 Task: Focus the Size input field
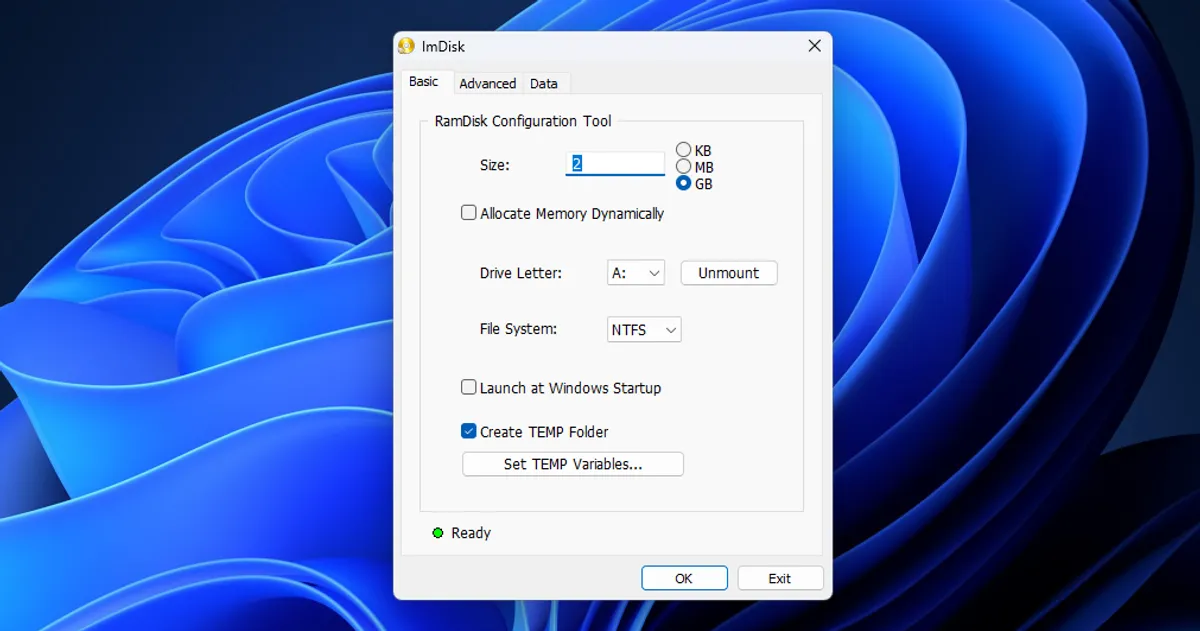[x=615, y=164]
